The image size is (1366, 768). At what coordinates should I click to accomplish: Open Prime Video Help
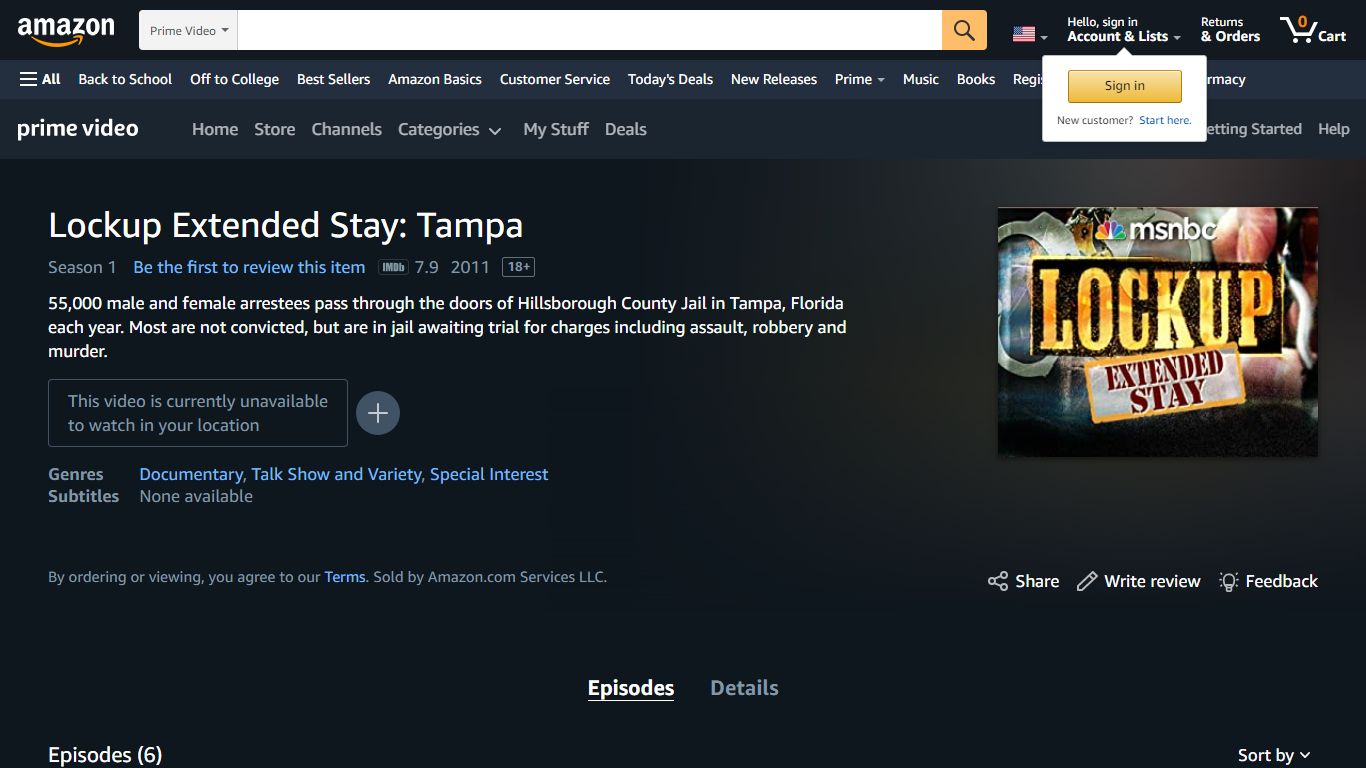pyautogui.click(x=1334, y=129)
